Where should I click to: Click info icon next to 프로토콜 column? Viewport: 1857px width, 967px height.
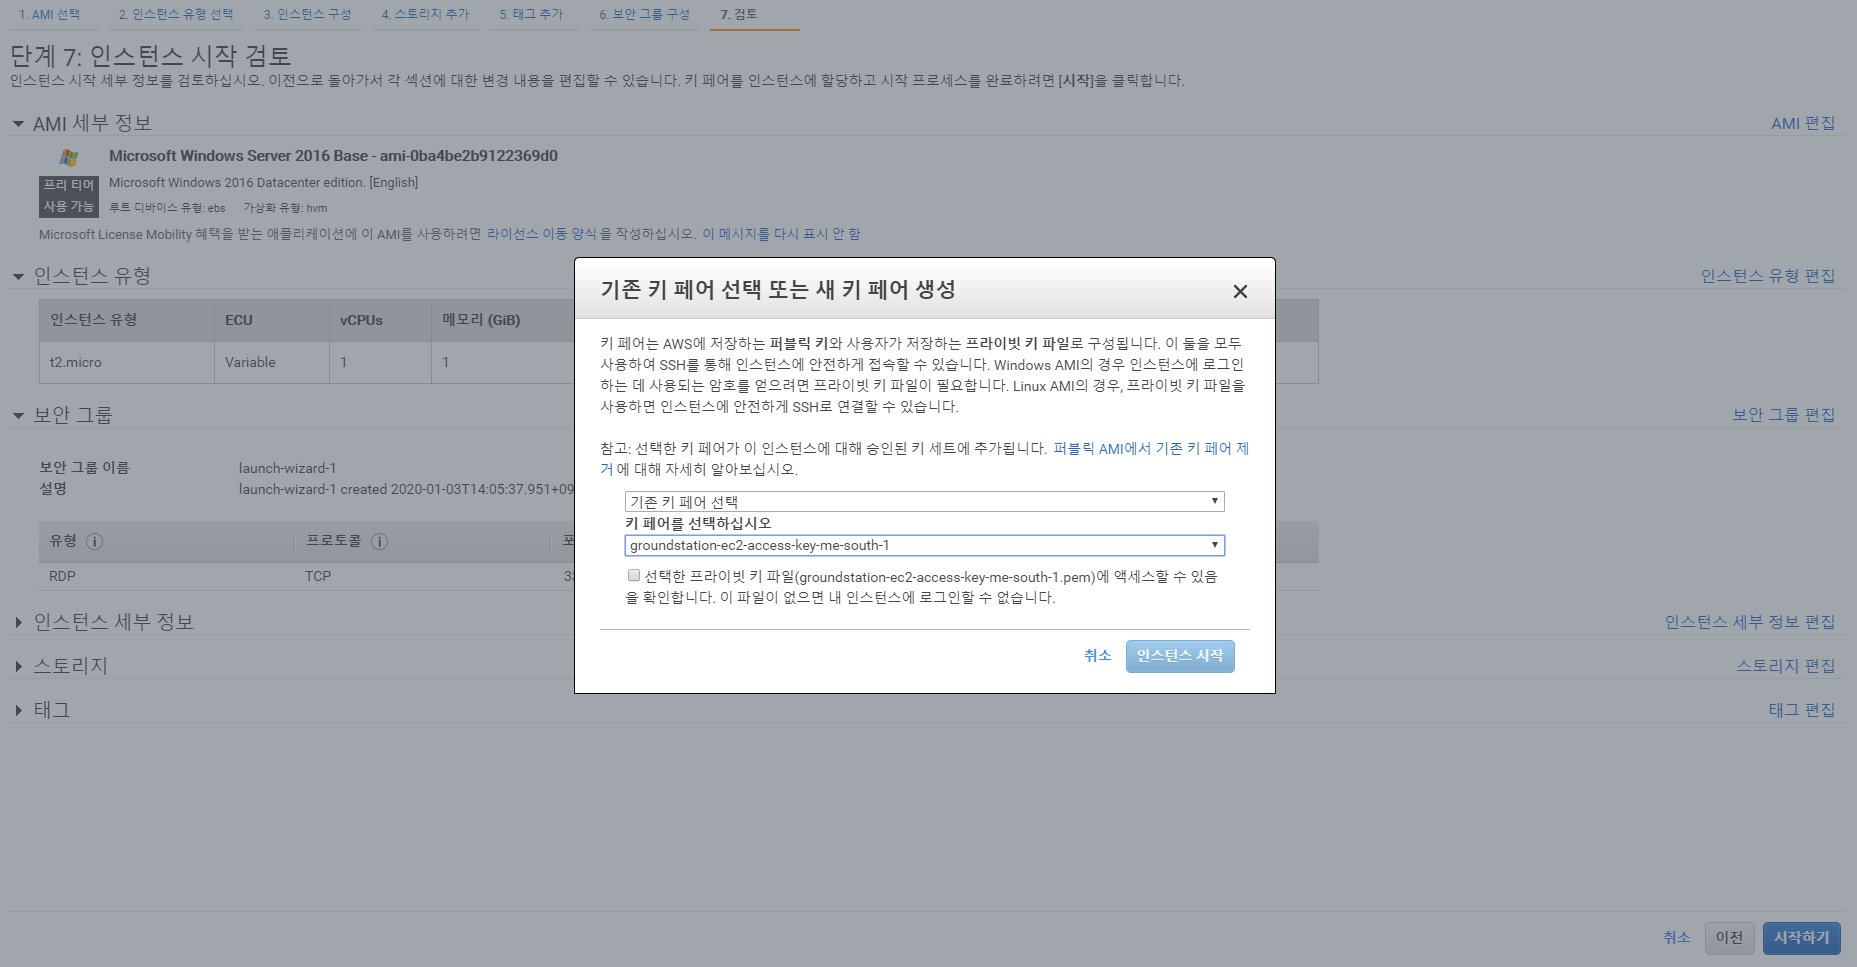pyautogui.click(x=380, y=541)
